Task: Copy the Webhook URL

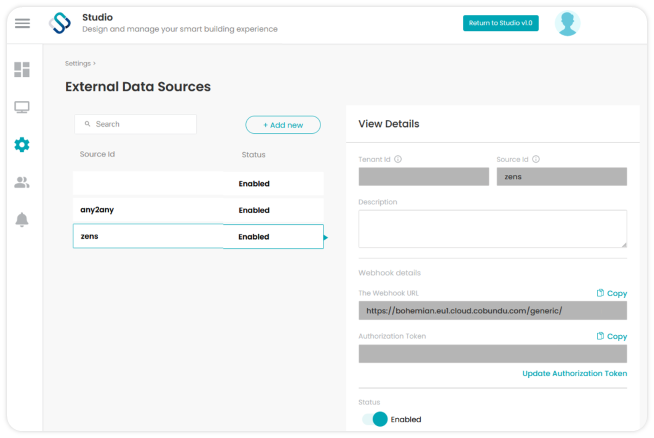Action: point(612,293)
